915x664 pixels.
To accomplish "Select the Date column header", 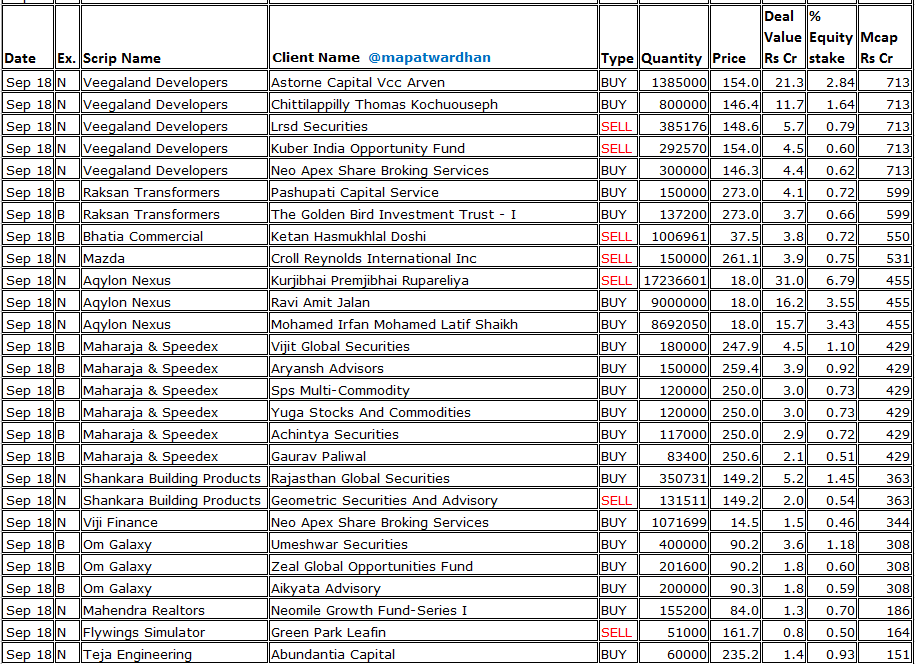I will point(20,58).
